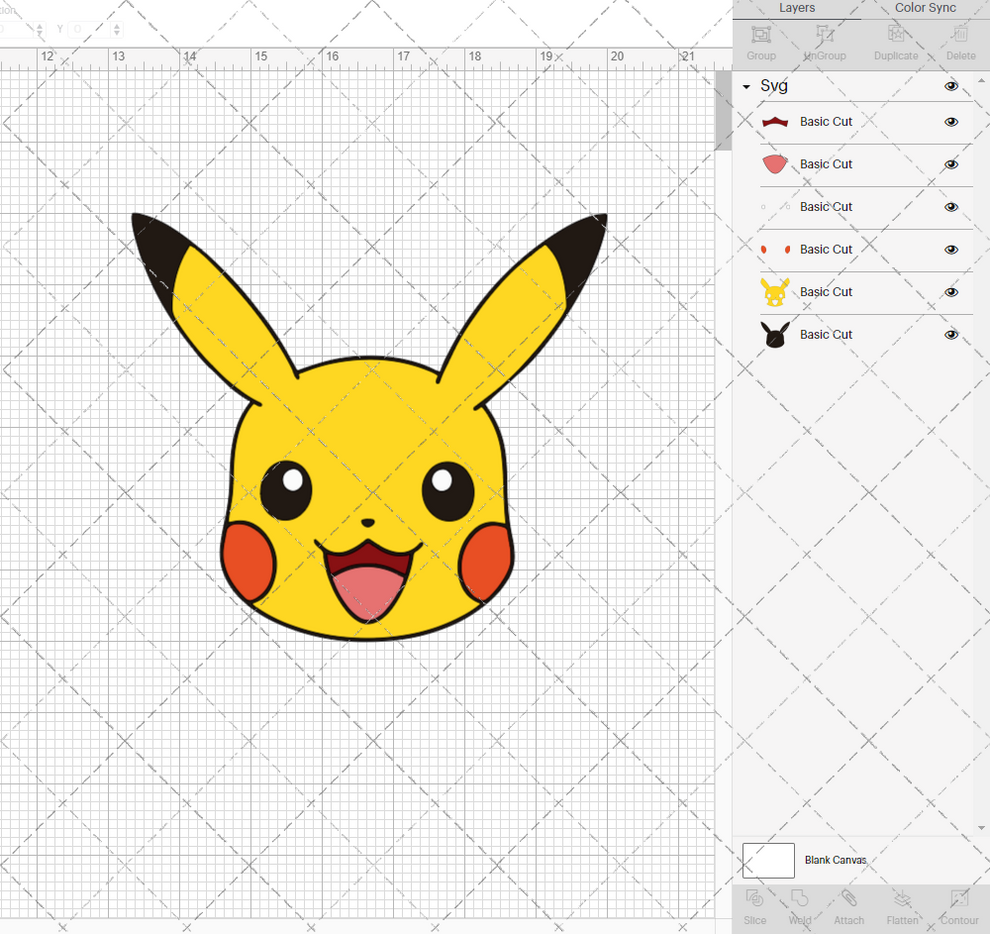Toggle the orange cheeks layer visibility
Image resolution: width=990 pixels, height=934 pixels.
(x=951, y=249)
